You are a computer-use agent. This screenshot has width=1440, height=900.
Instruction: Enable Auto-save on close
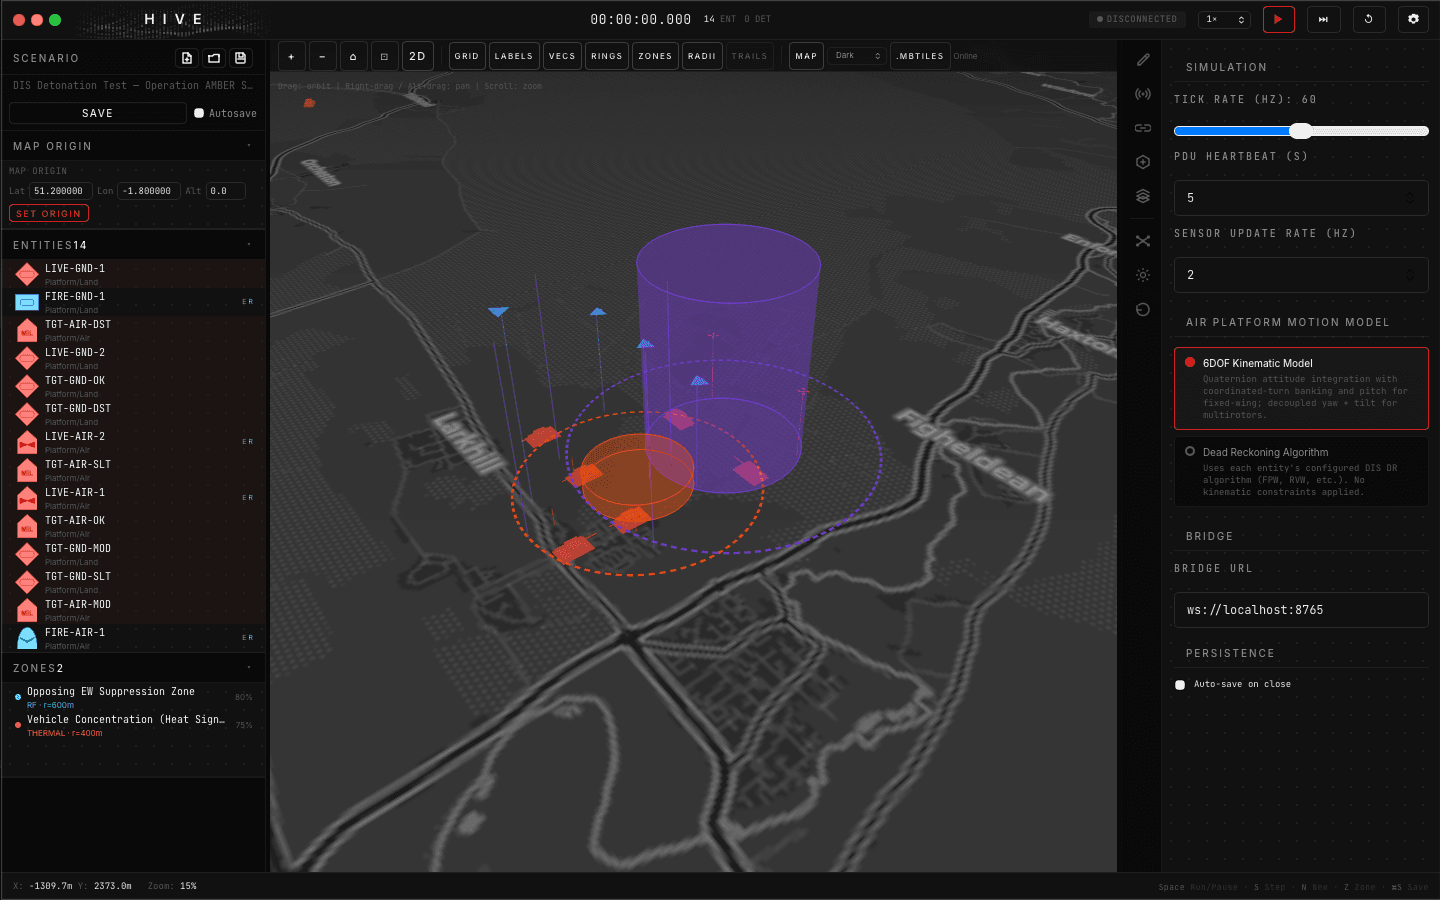(1180, 685)
